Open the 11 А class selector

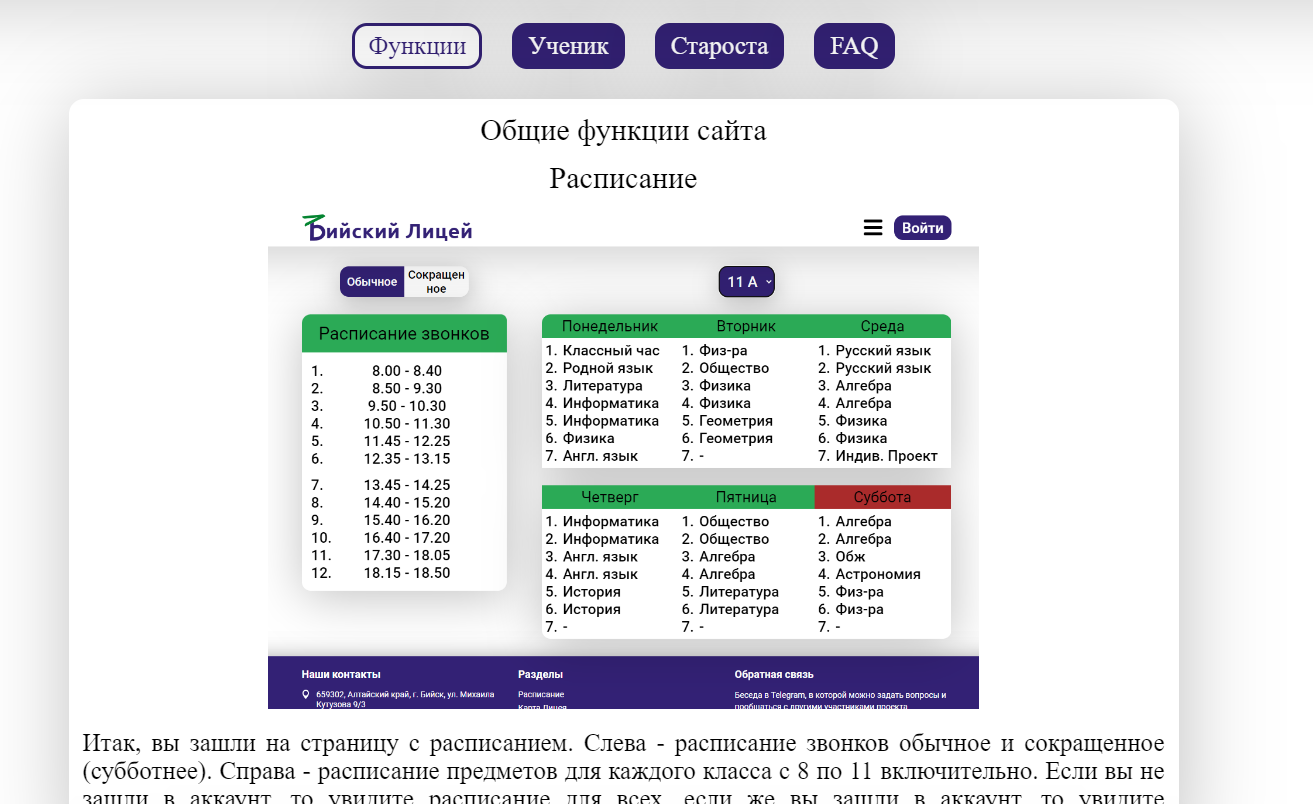746,281
